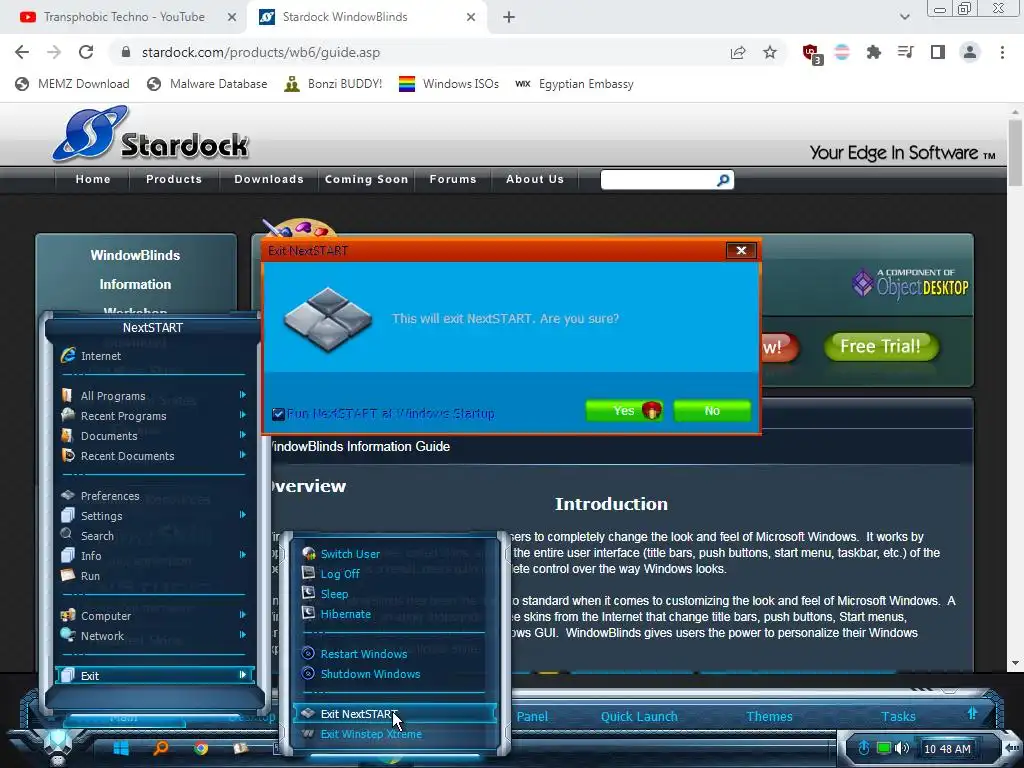1024x768 pixels.
Task: Click the Documents folder icon
Action: [67, 435]
